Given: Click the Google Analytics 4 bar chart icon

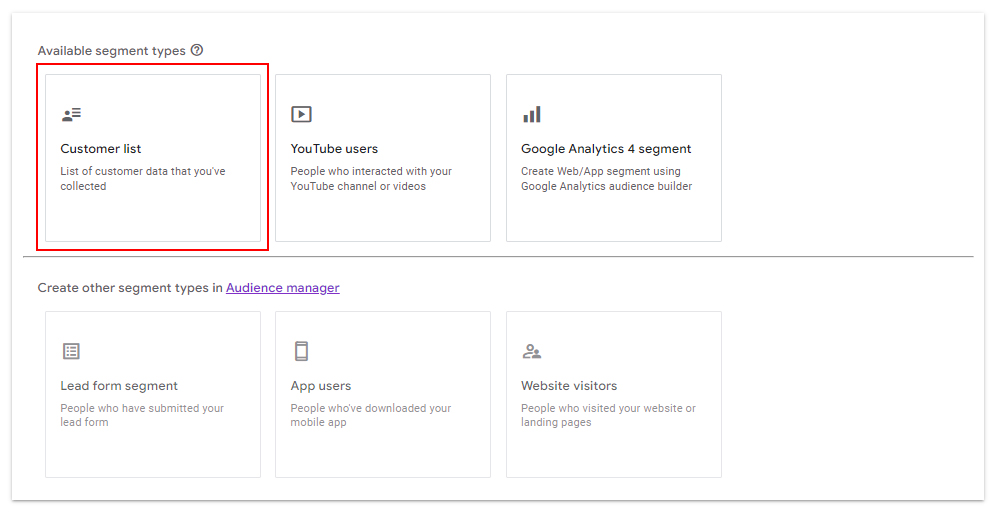Looking at the screenshot, I should 532,114.
